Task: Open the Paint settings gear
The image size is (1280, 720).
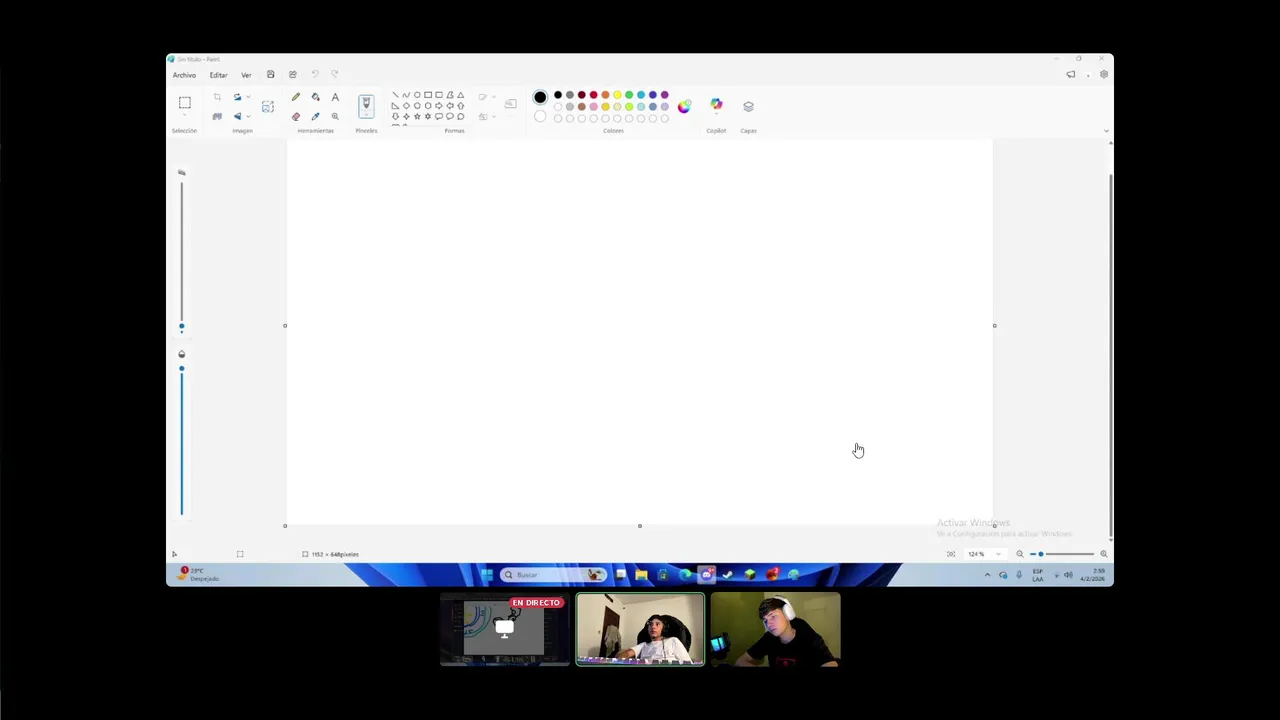Action: 1104,75
